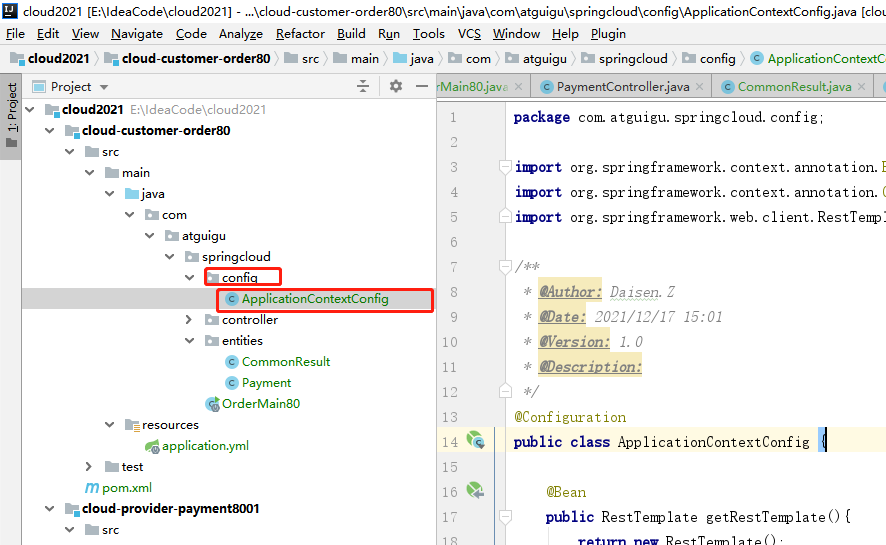Screen dimensions: 886x545
Task: Click springcloud breadcrumb in navigation bar
Action: coord(624,59)
